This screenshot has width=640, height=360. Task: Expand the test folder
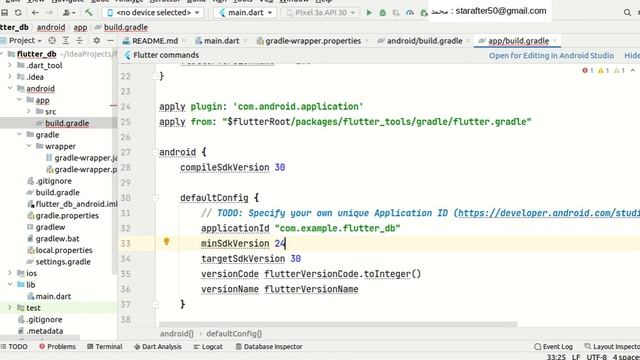point(10,308)
